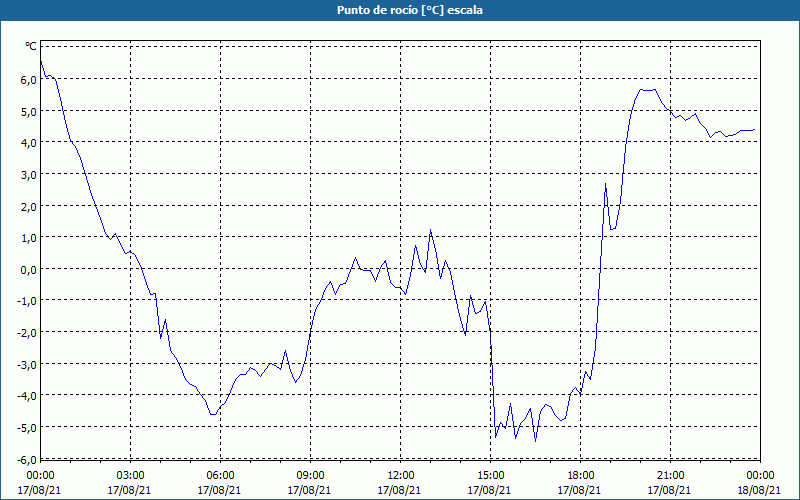Screen dimensions: 800x500
Task: Click the '17/08/21' date under 21:00
Action: 670,490
